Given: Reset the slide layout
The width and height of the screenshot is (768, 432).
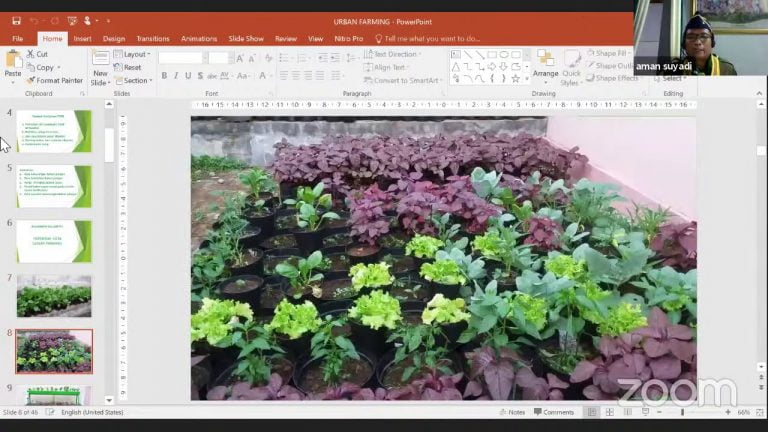Looking at the screenshot, I should point(128,67).
